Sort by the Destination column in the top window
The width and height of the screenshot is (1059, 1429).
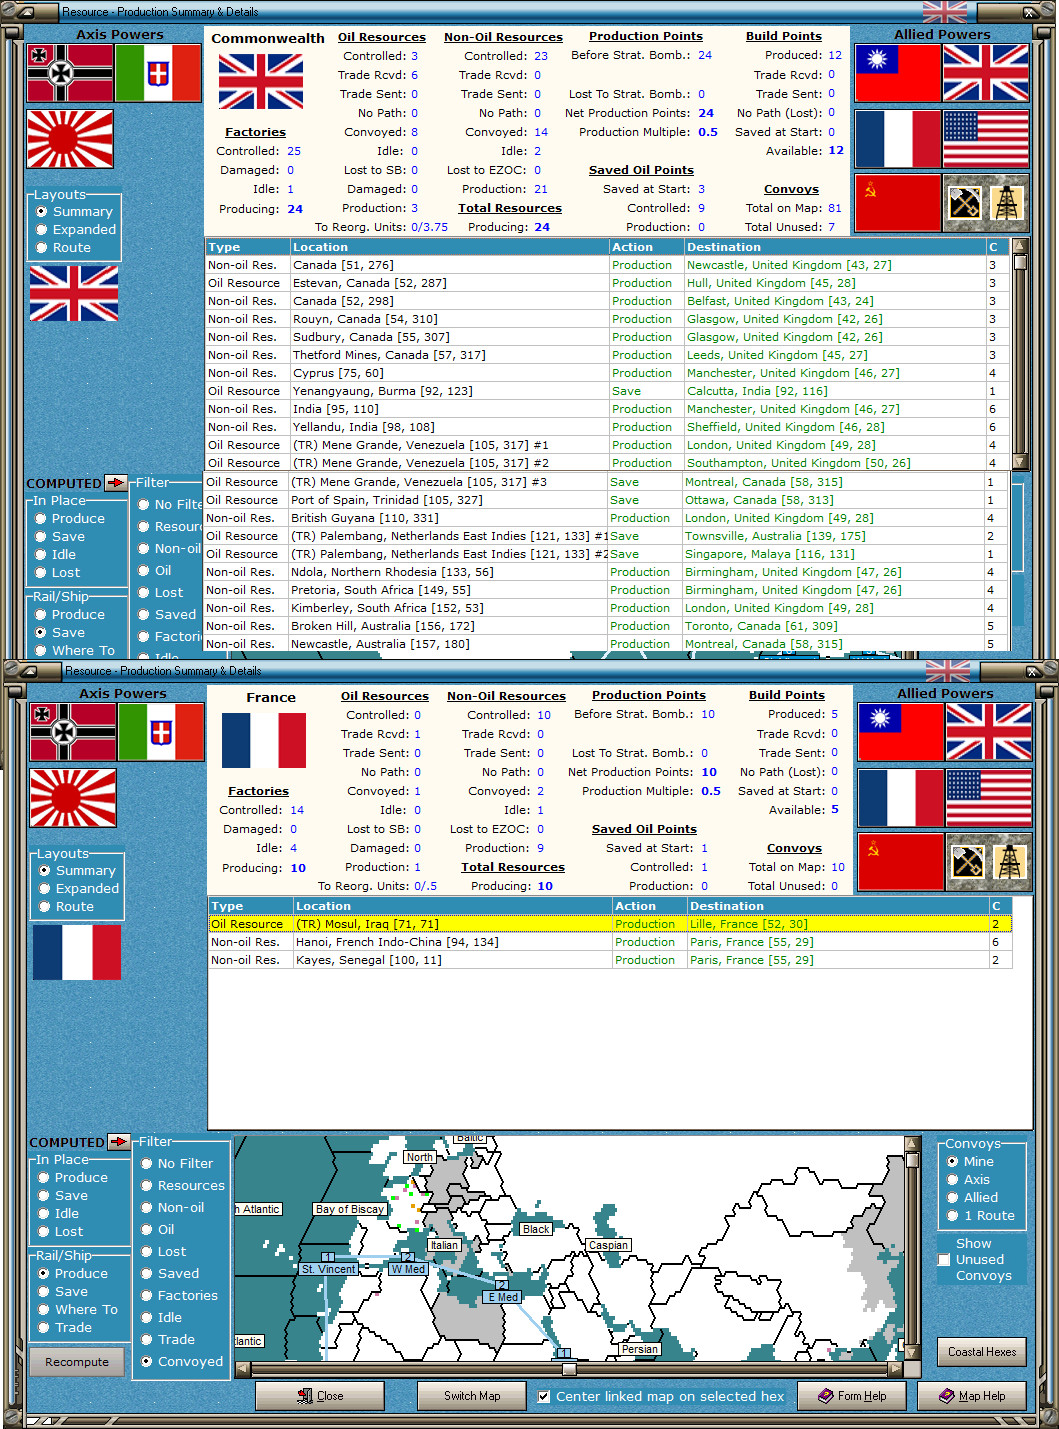point(834,247)
